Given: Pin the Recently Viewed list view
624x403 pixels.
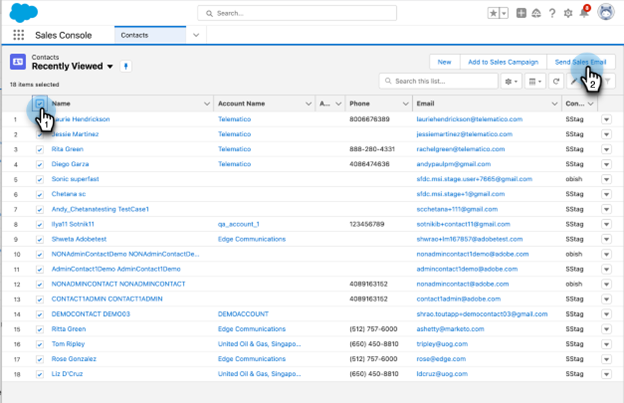Looking at the screenshot, I should pos(126,66).
